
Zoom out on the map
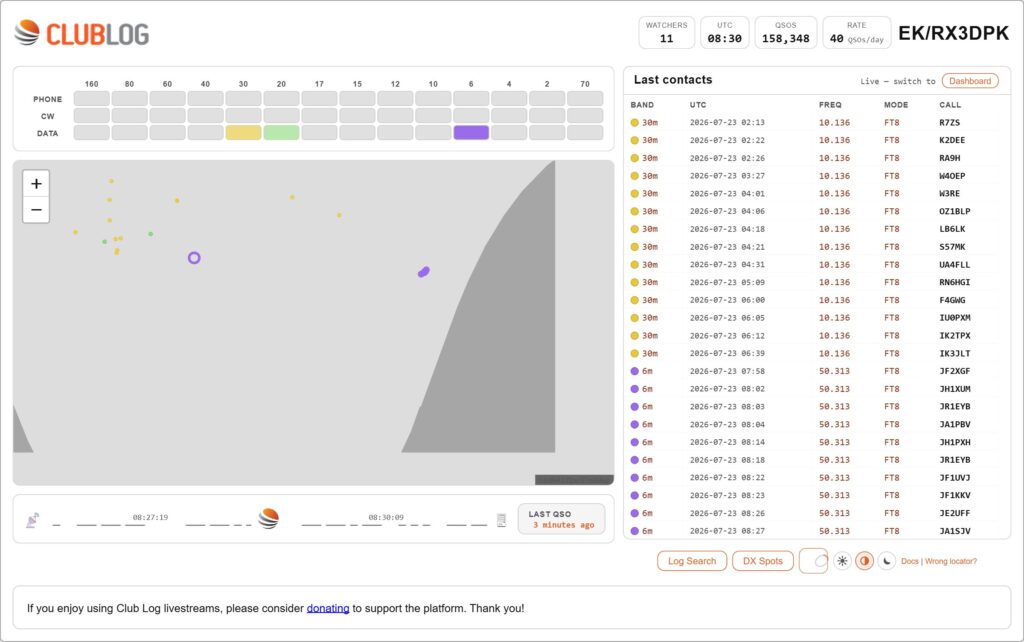[36, 210]
